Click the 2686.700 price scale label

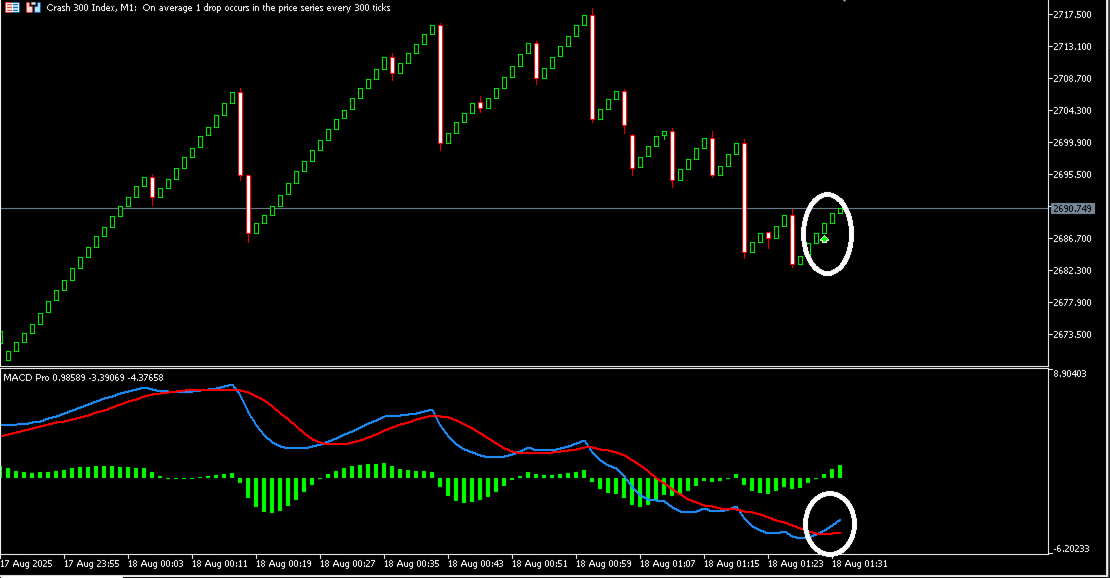coord(1072,239)
